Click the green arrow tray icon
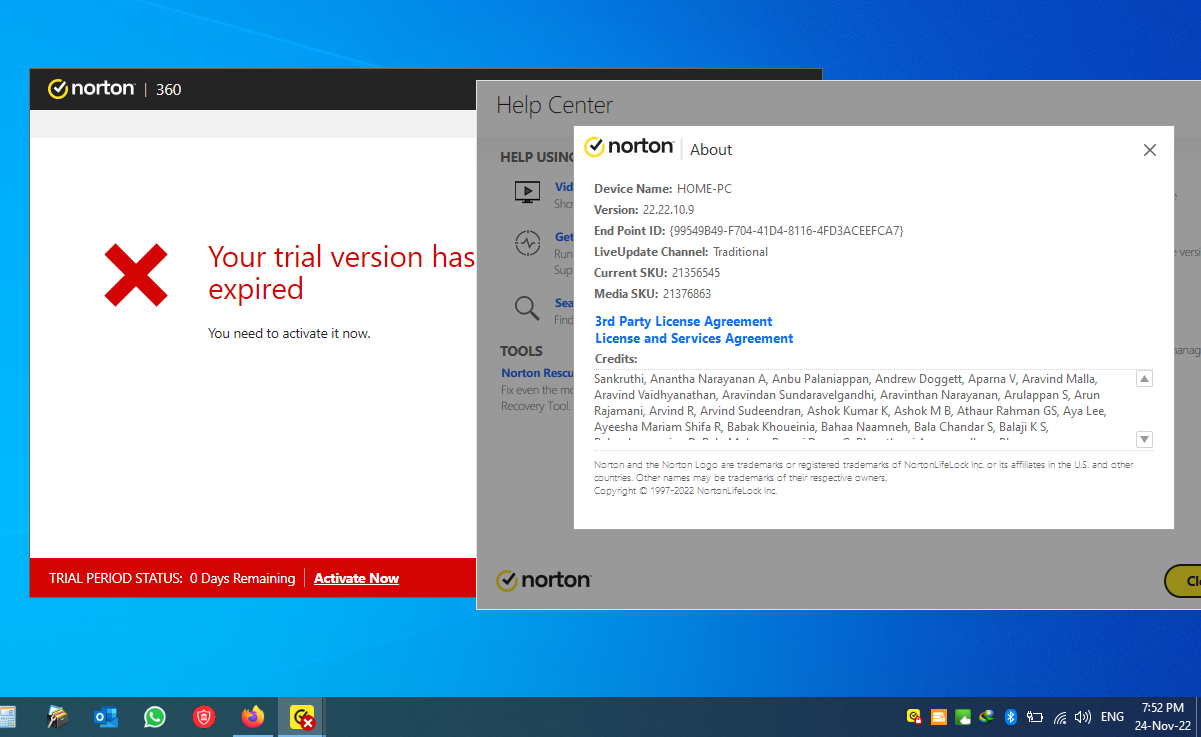Image resolution: width=1201 pixels, height=737 pixels. [x=963, y=716]
